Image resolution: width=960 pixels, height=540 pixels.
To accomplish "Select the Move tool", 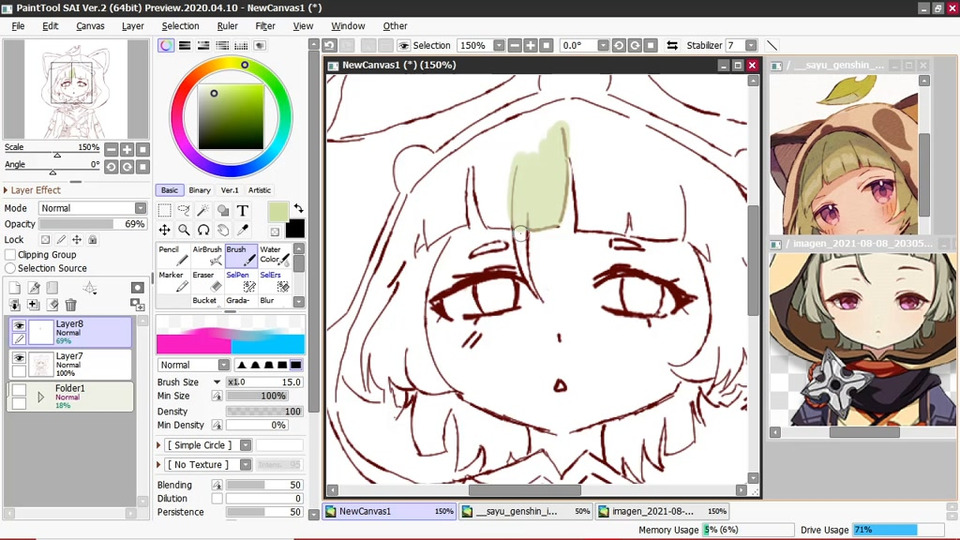I will [x=165, y=230].
